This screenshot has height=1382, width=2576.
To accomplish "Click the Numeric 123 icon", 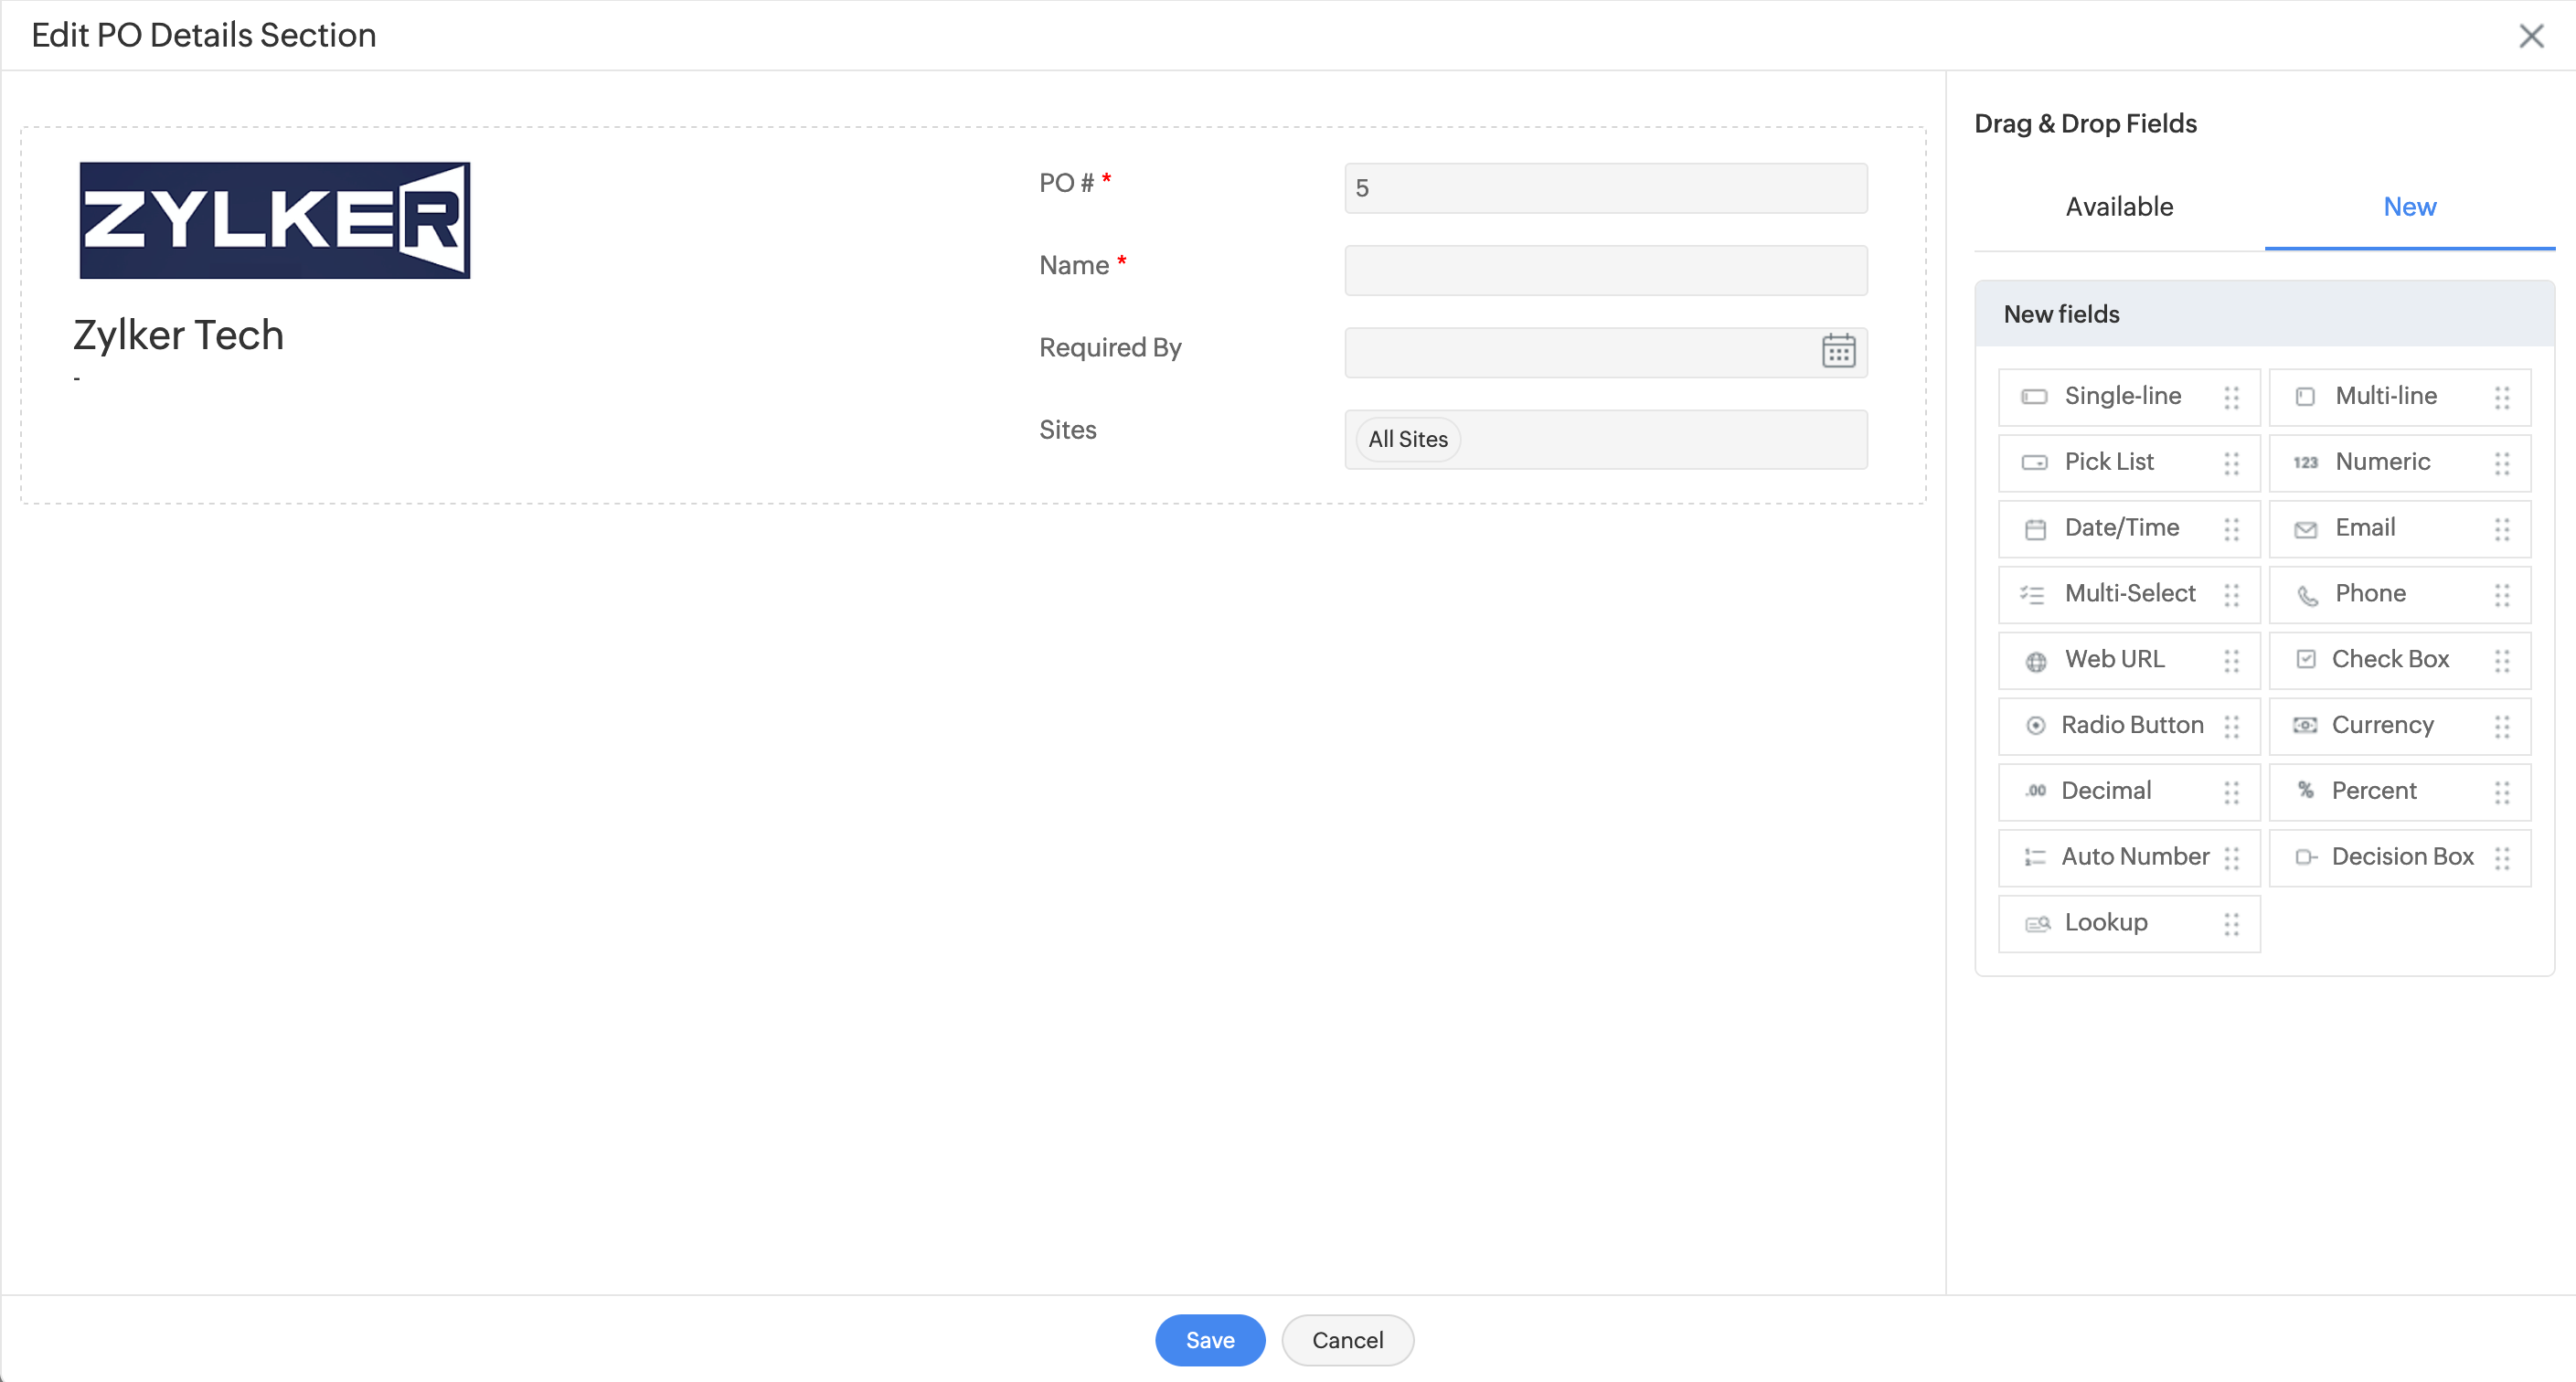I will coord(2305,463).
